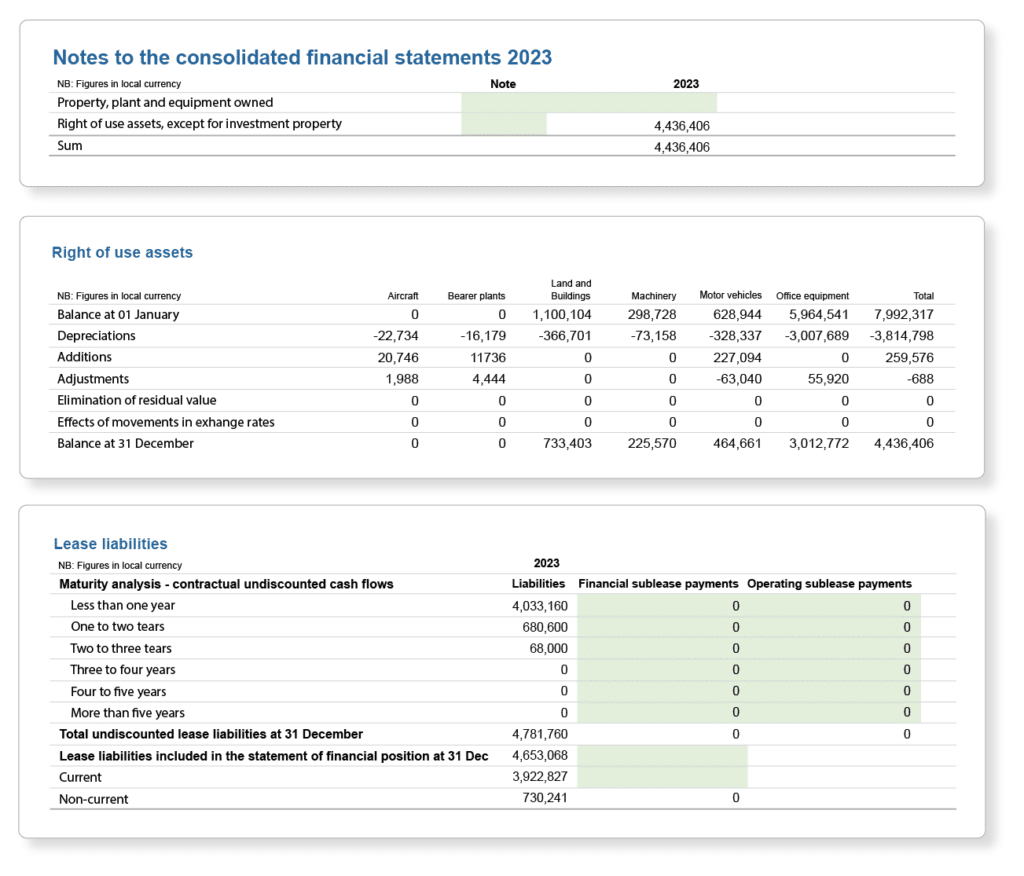Select liabilities value 4,033,160

point(540,606)
